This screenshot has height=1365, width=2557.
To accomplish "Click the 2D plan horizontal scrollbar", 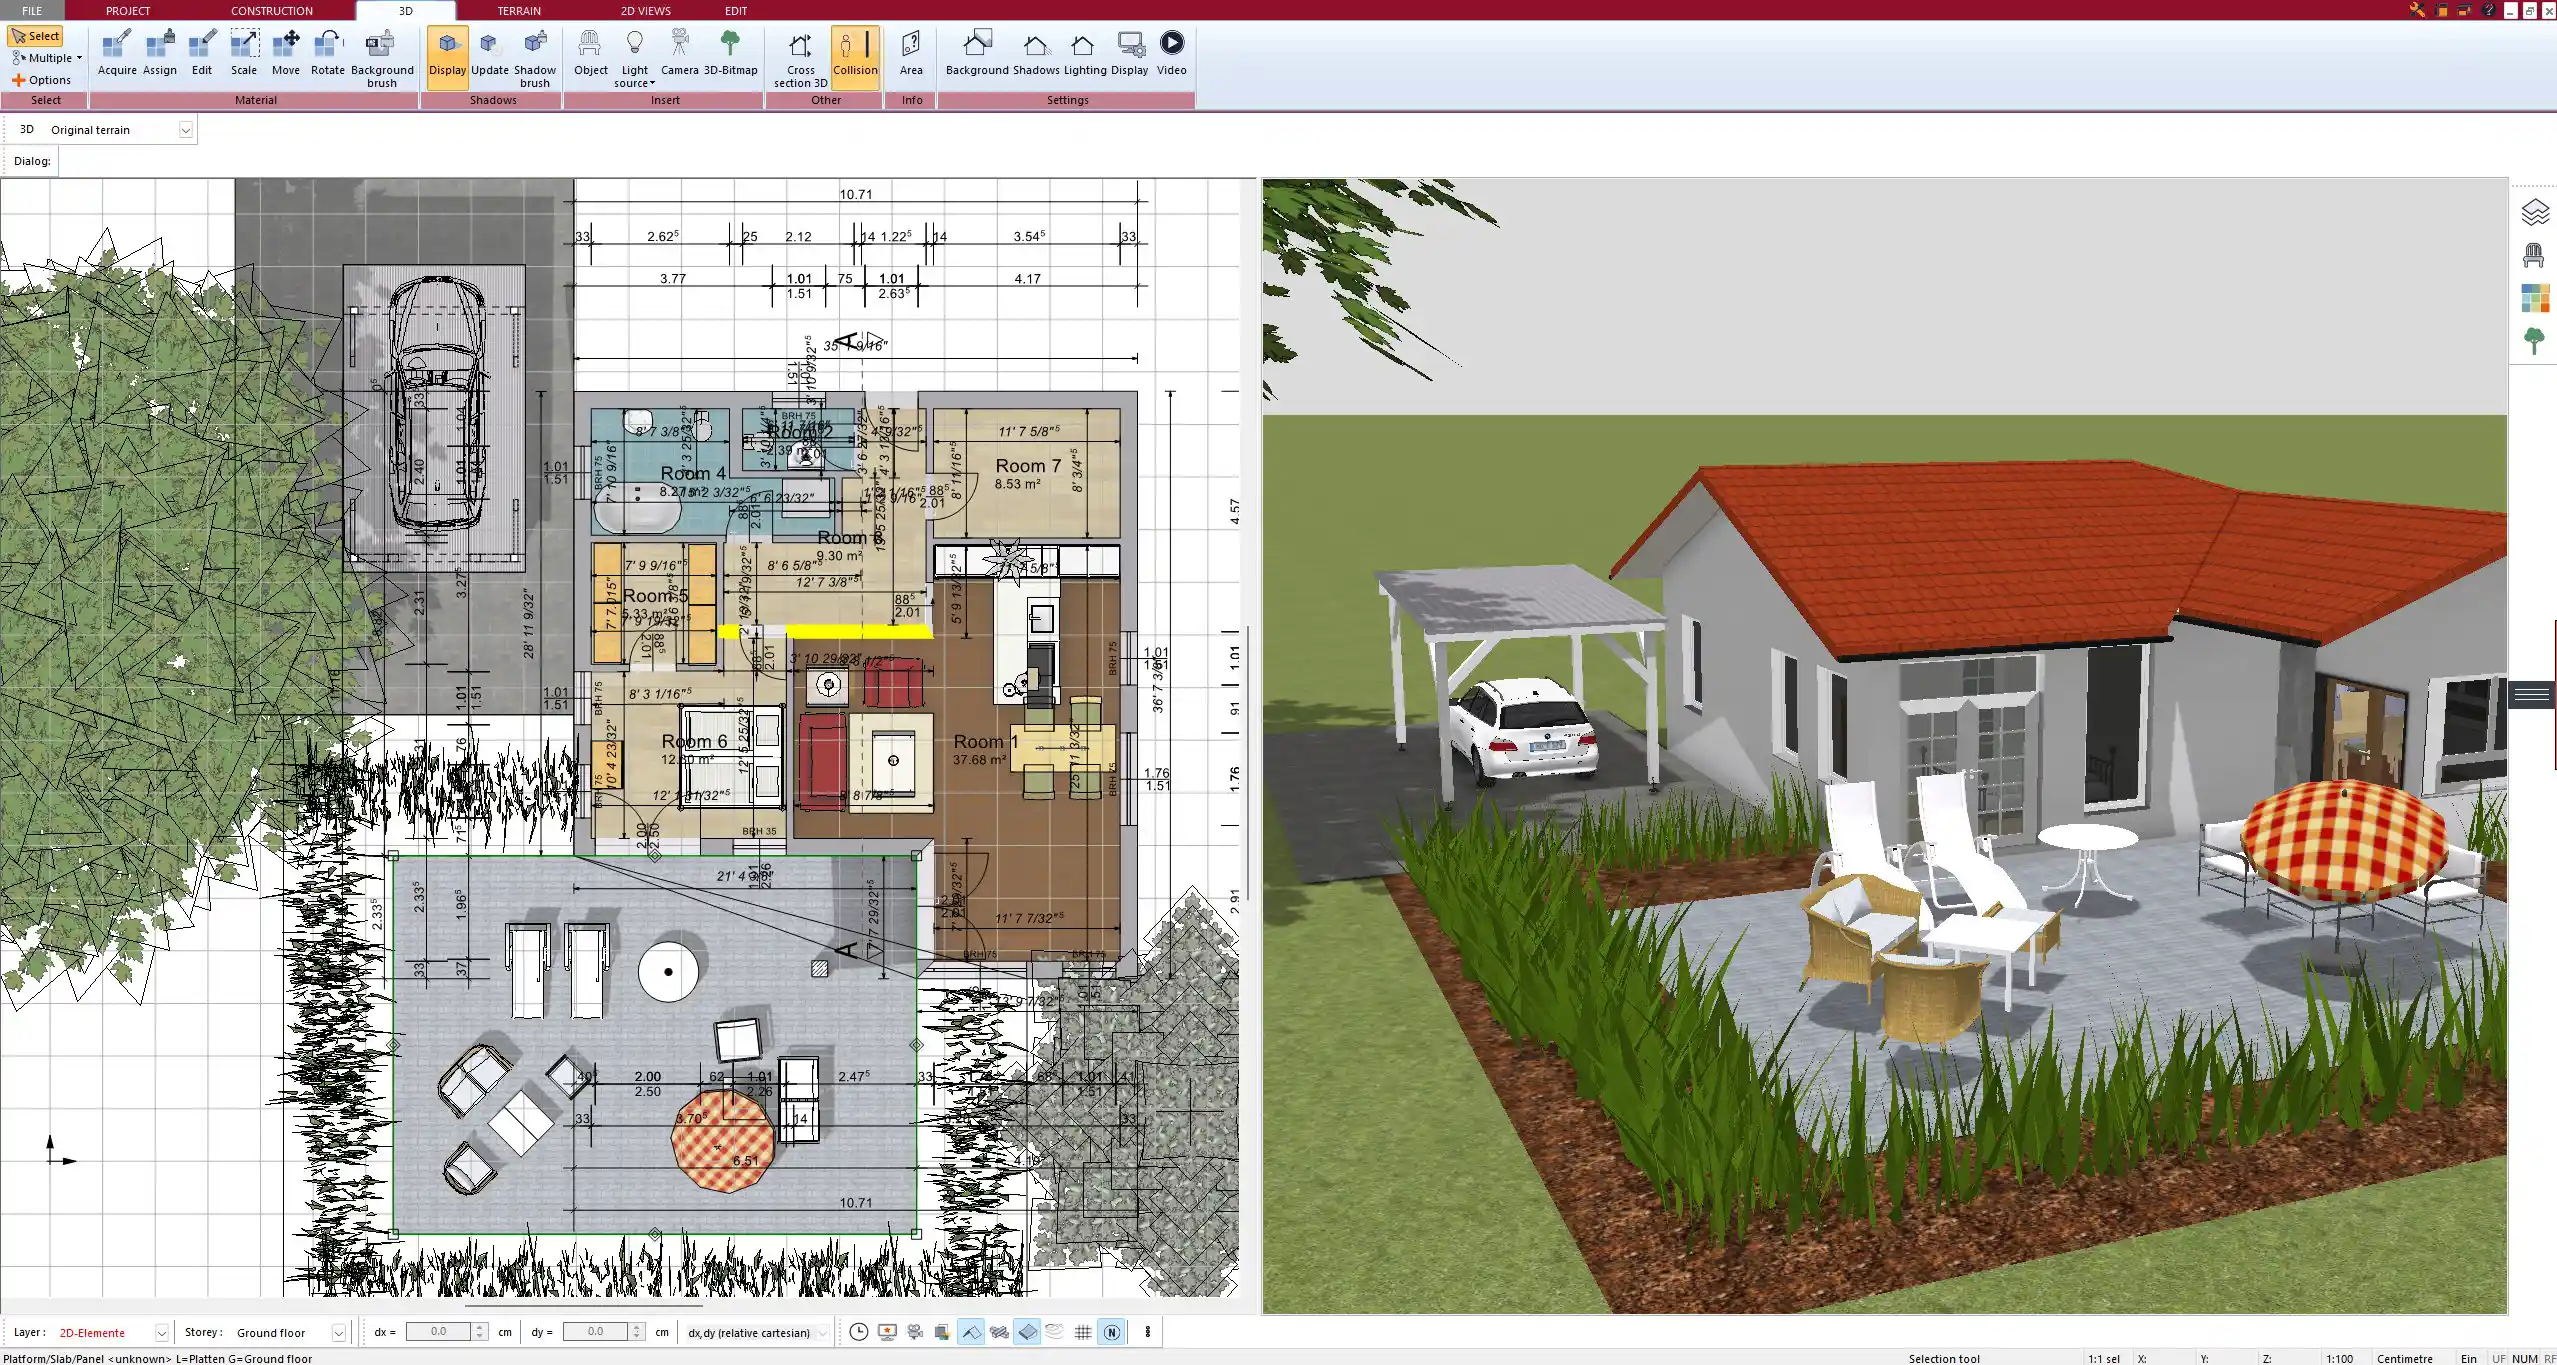I will [583, 1306].
